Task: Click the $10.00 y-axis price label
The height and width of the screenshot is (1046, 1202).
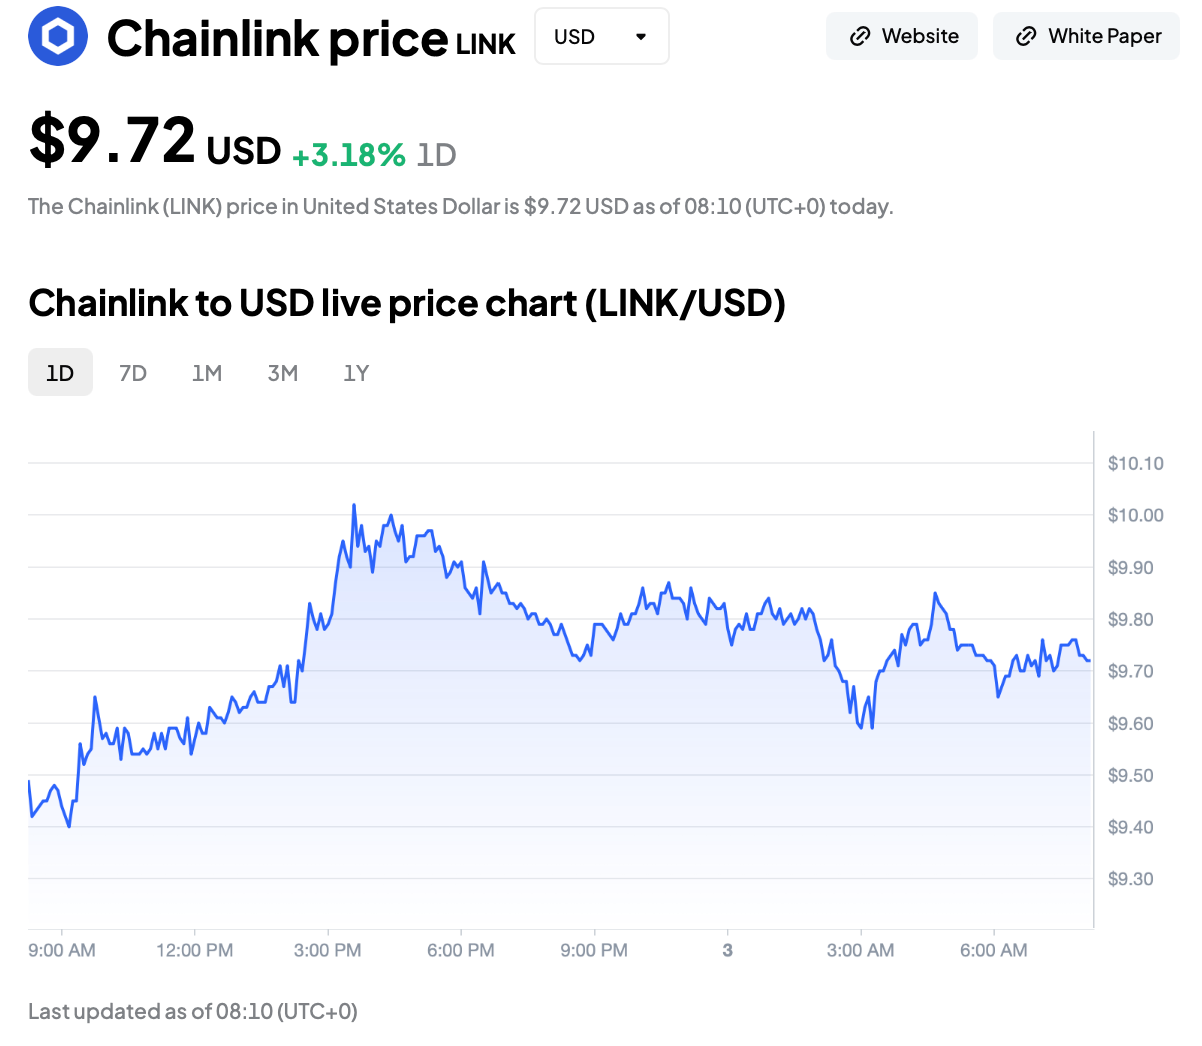Action: point(1135,515)
